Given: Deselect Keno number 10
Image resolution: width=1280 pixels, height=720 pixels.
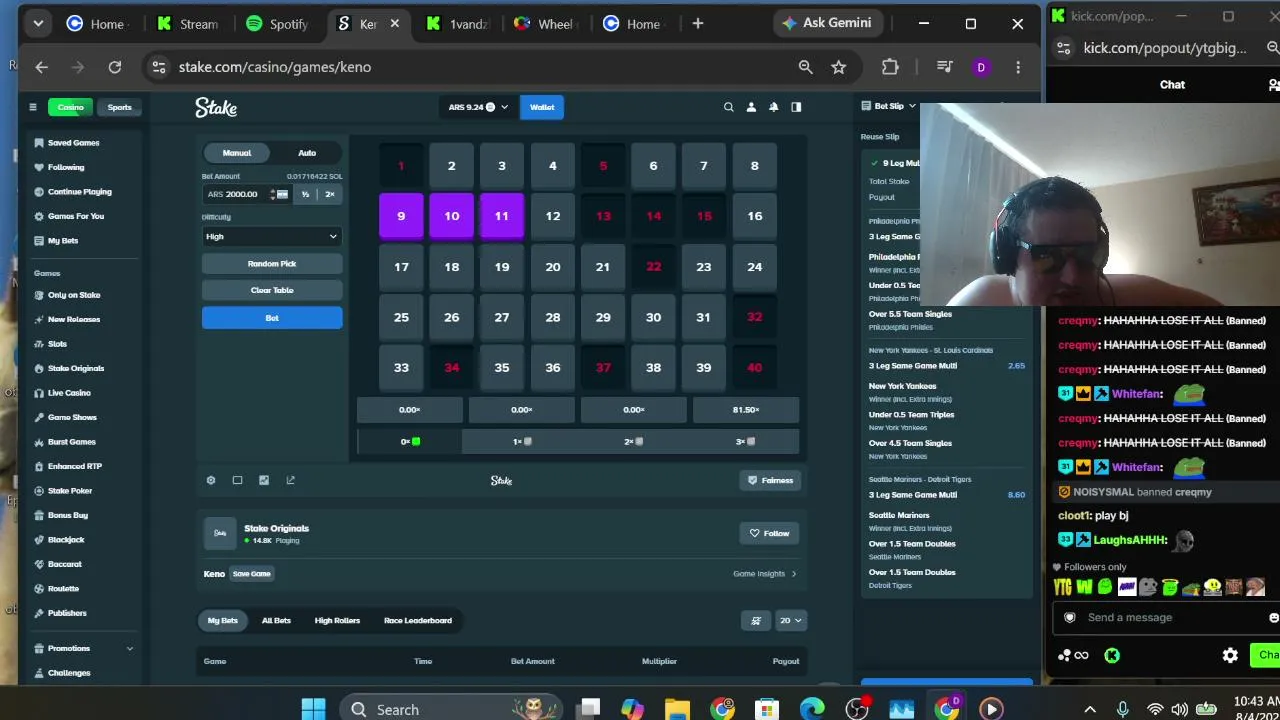Looking at the screenshot, I should (x=451, y=216).
